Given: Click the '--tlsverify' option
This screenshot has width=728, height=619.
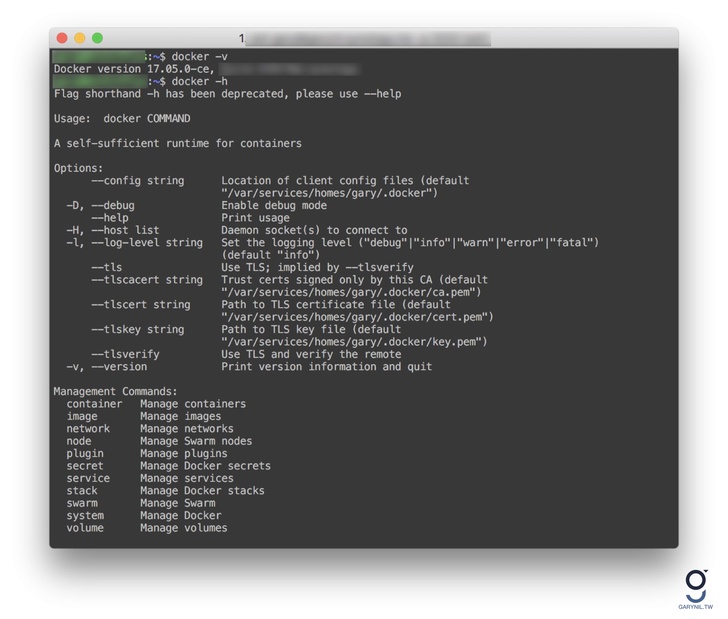Looking at the screenshot, I should 125,354.
